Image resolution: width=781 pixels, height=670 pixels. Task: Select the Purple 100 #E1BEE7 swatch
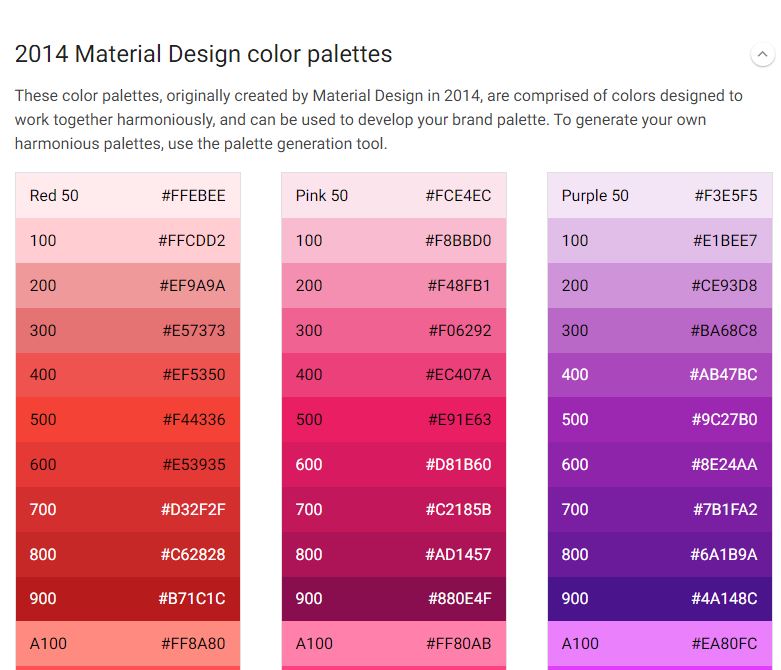click(660, 241)
